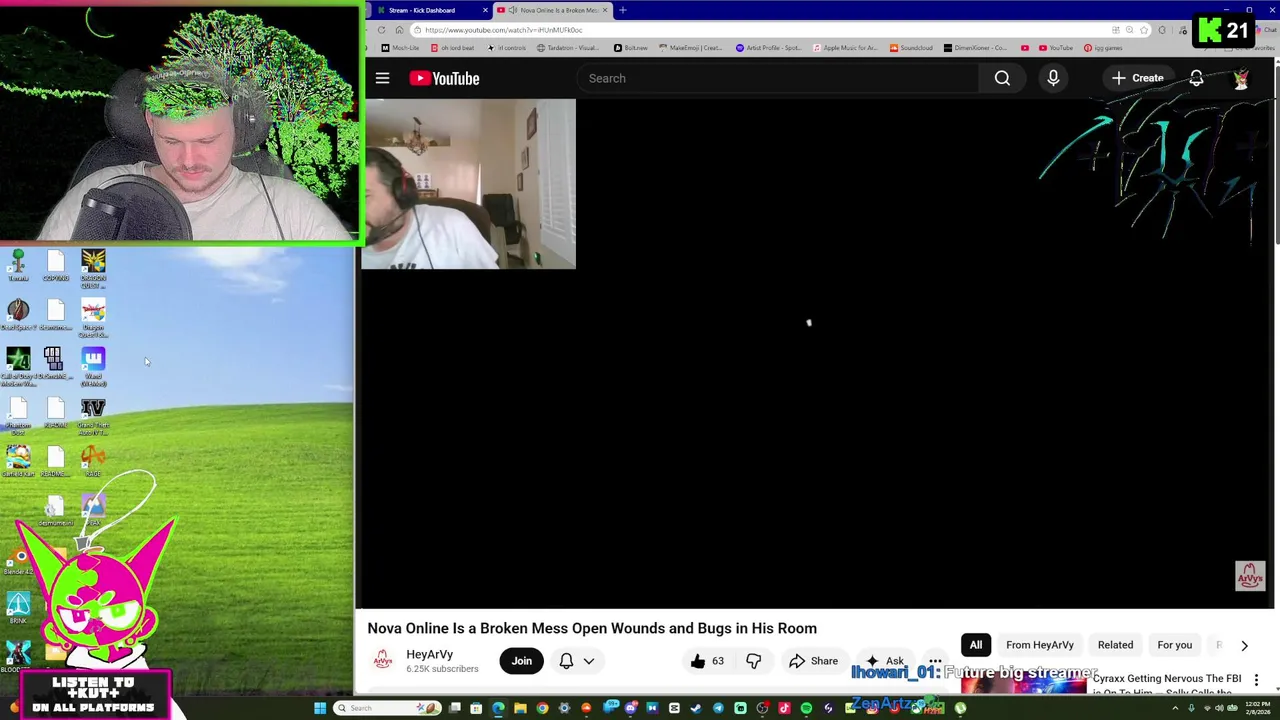This screenshot has width=1280, height=720.
Task: Click the YouTube video player area
Action: 816,353
